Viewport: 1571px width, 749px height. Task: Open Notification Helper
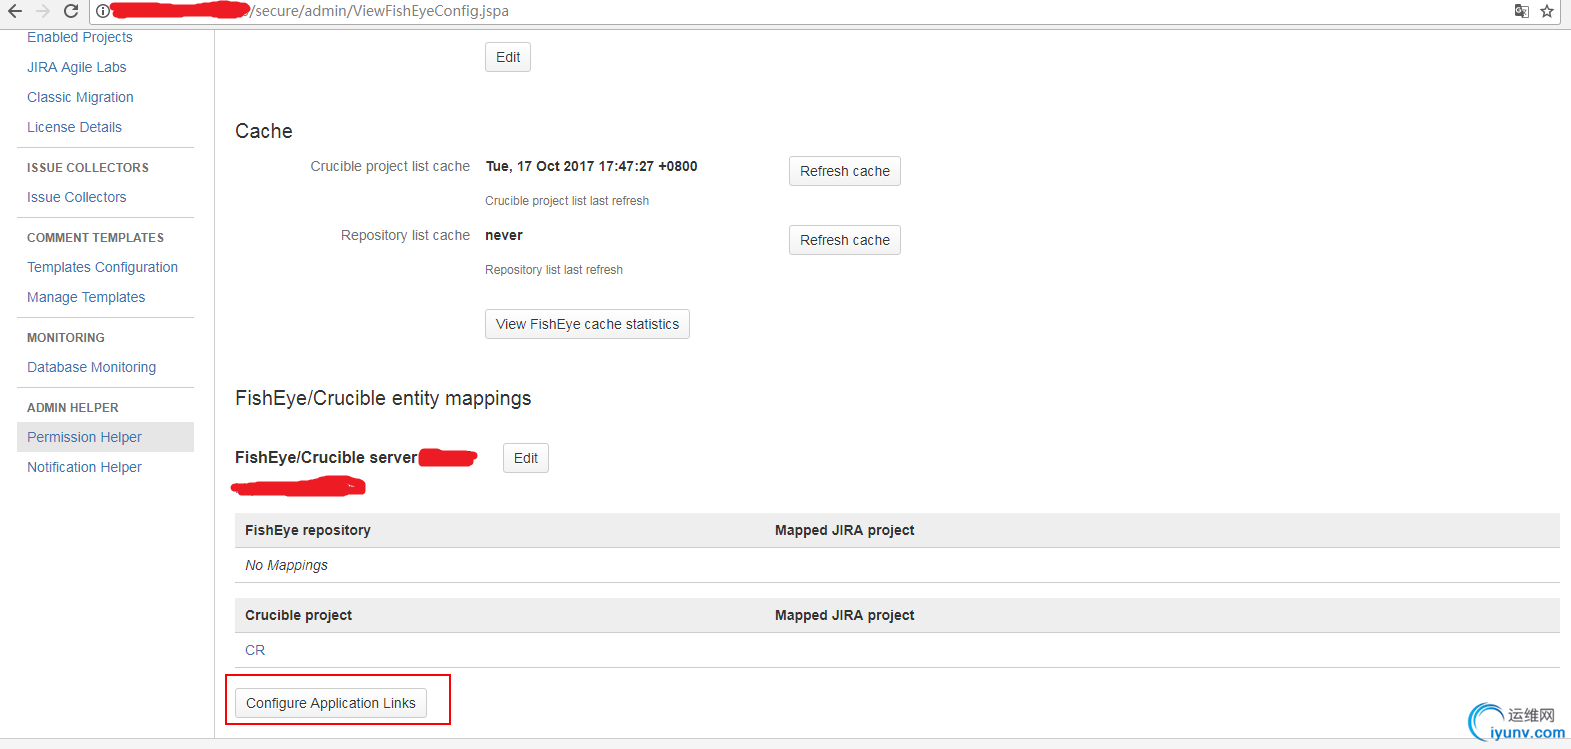[84, 467]
